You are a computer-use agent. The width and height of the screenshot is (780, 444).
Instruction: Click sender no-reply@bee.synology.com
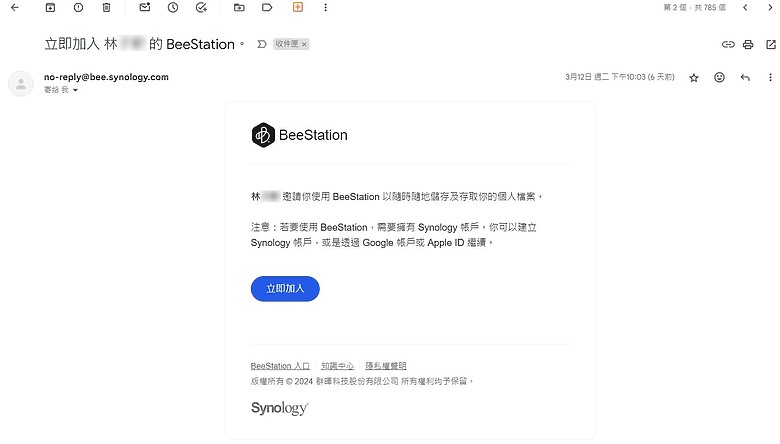tap(106, 77)
